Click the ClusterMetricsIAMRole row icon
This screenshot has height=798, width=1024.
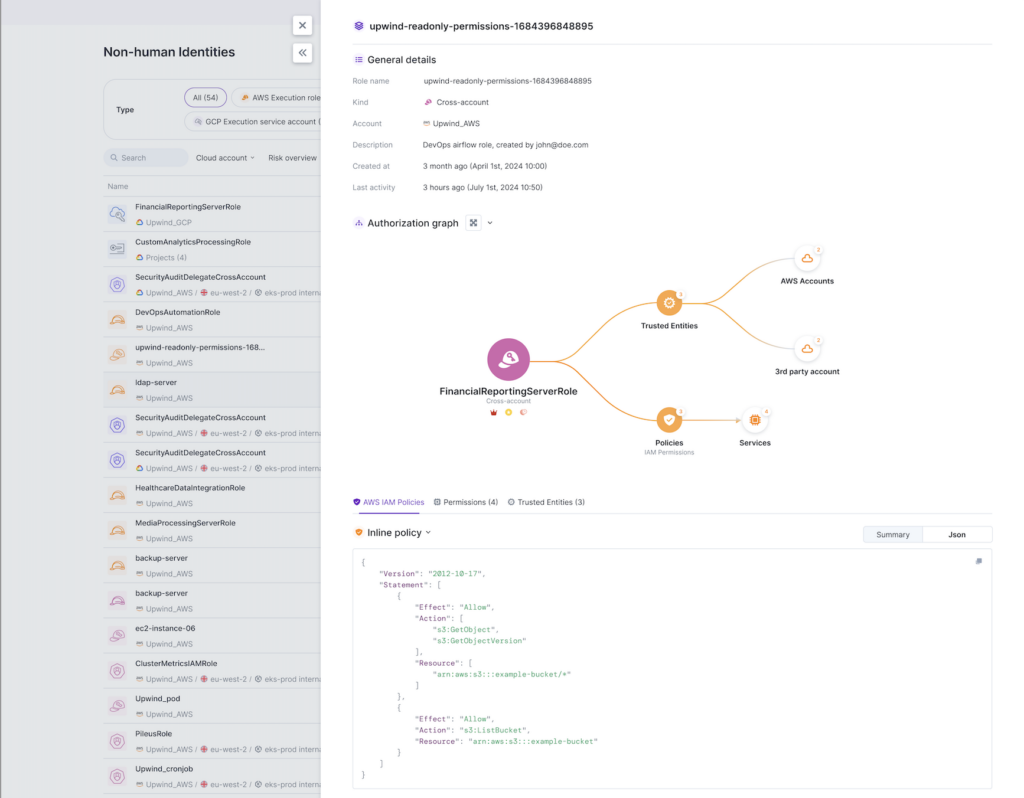118,671
